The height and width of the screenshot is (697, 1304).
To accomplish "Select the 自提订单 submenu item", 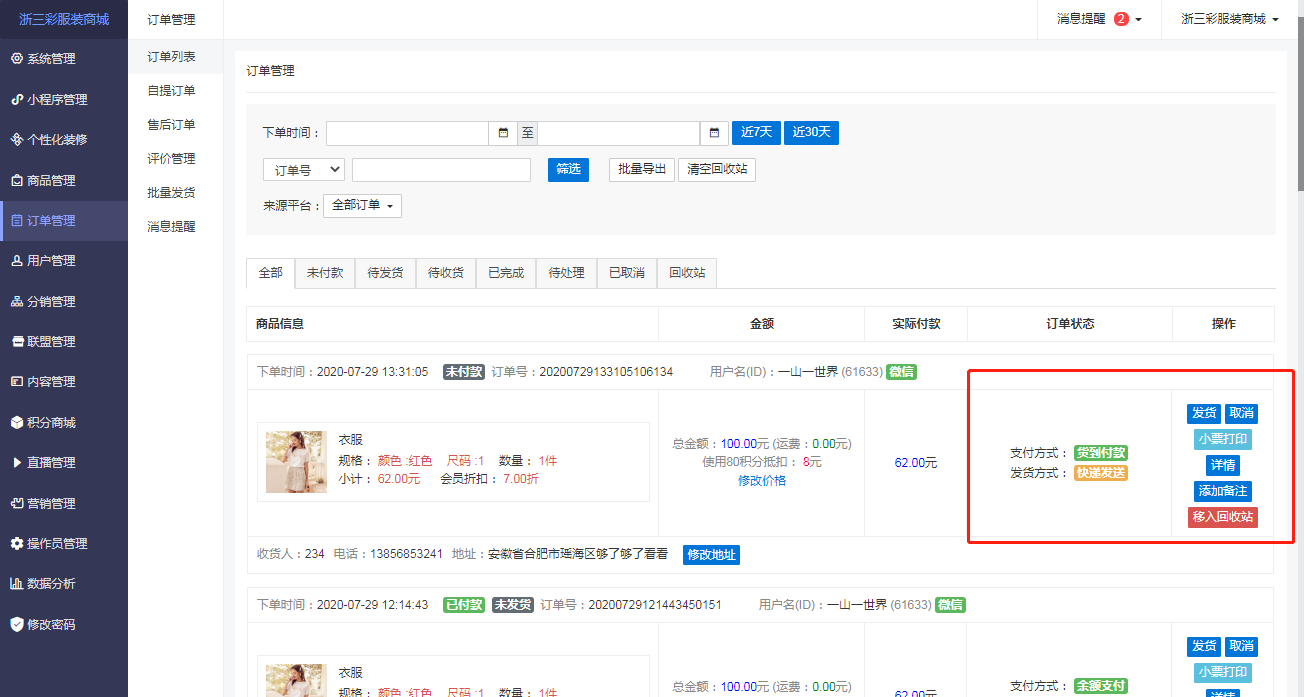I will (176, 91).
